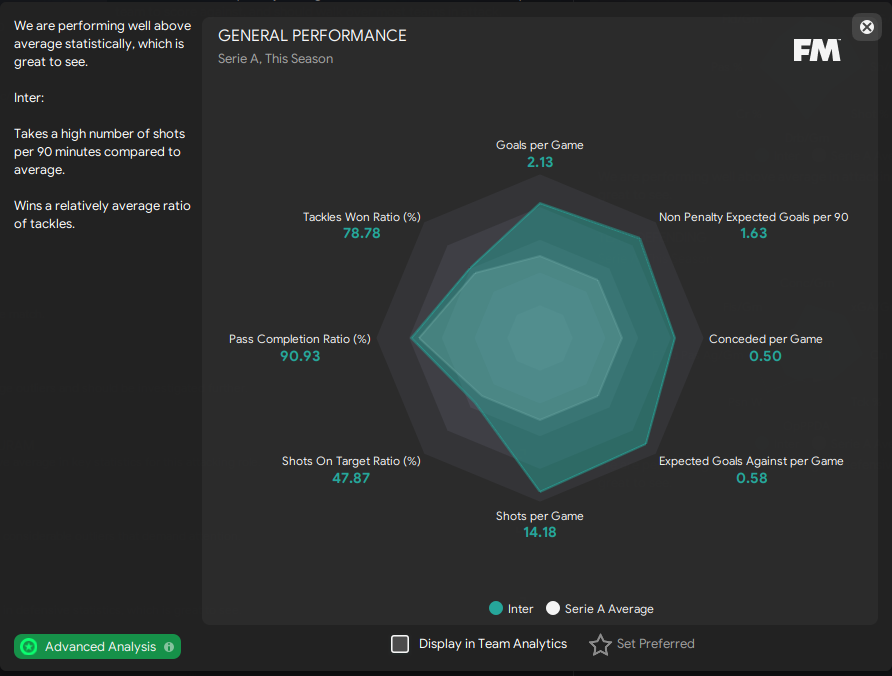The height and width of the screenshot is (676, 892).
Task: Click Shots On Target Ratio (%) label
Action: 351,461
